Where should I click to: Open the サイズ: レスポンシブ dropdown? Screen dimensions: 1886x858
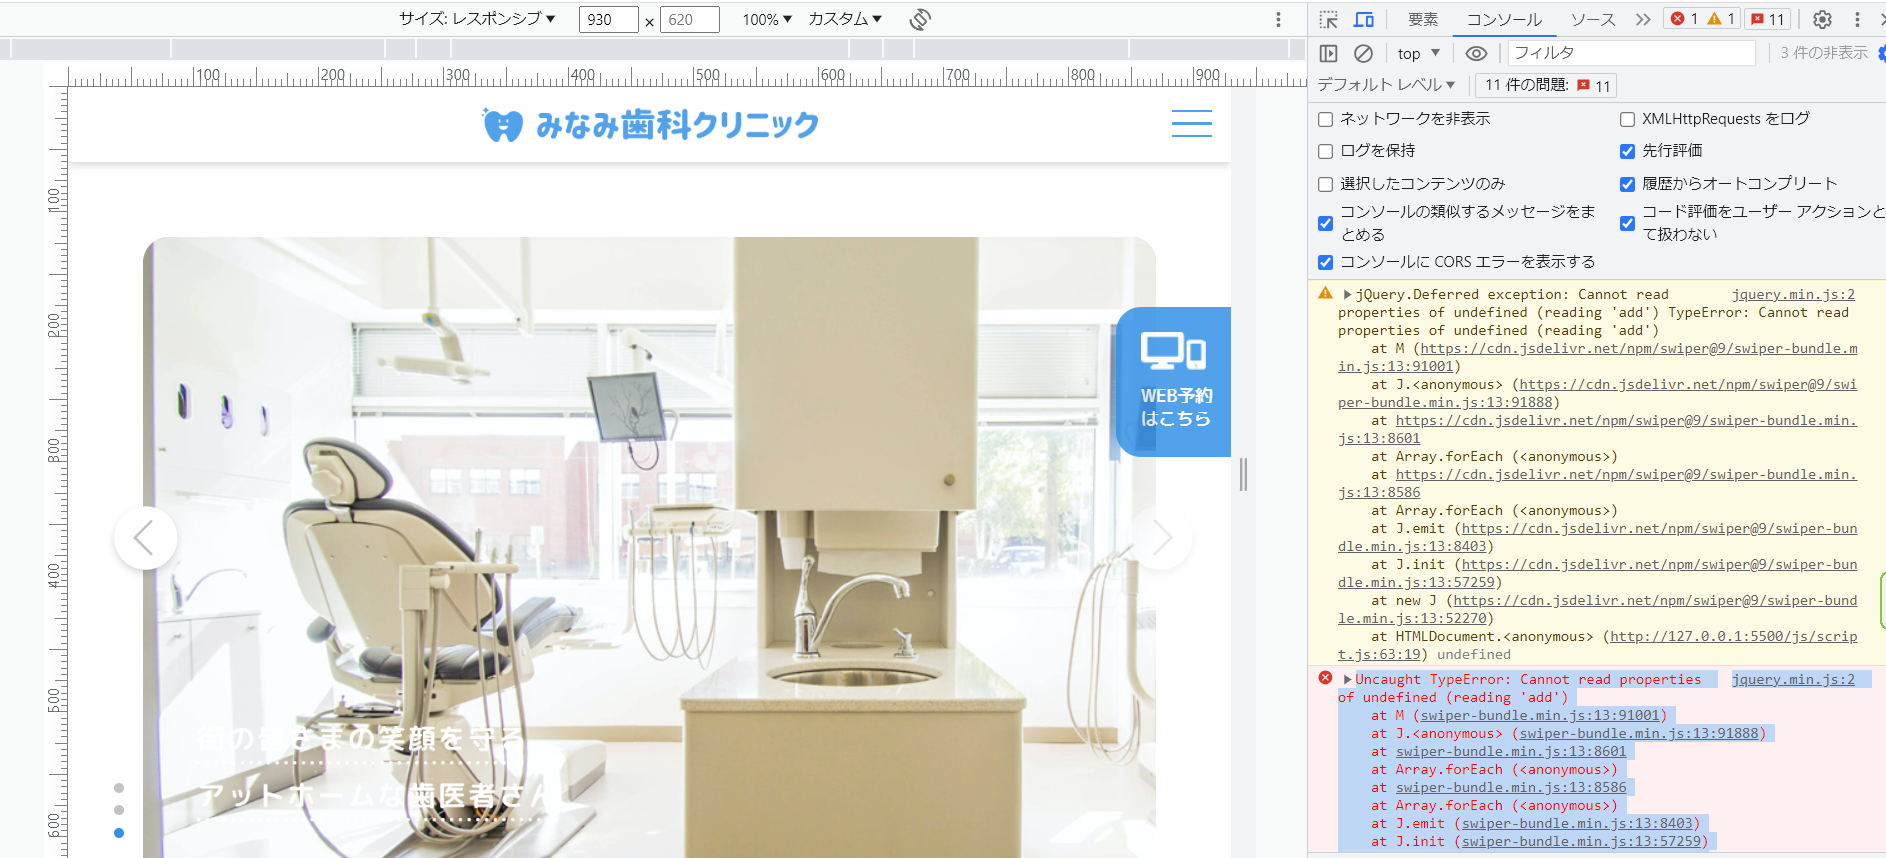[477, 19]
